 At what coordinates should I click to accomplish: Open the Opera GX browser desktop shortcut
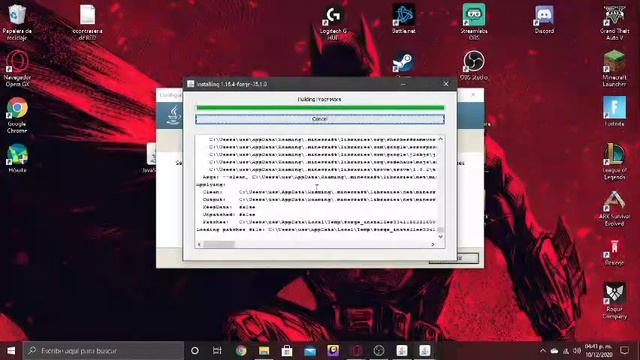(17, 69)
